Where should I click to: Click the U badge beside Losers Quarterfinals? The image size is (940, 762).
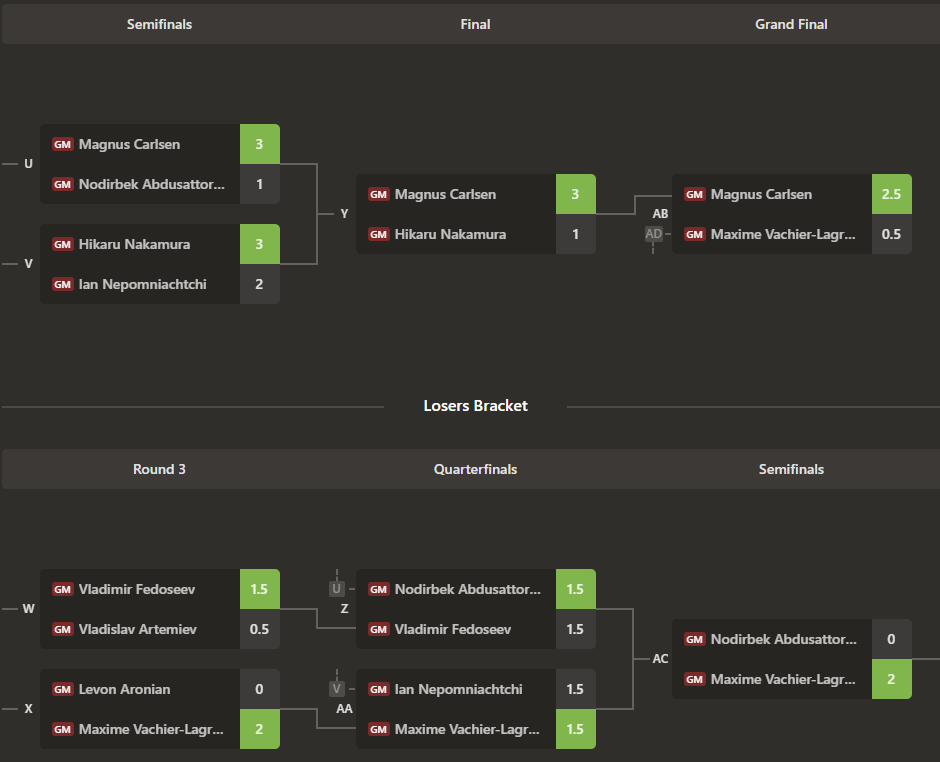337,589
